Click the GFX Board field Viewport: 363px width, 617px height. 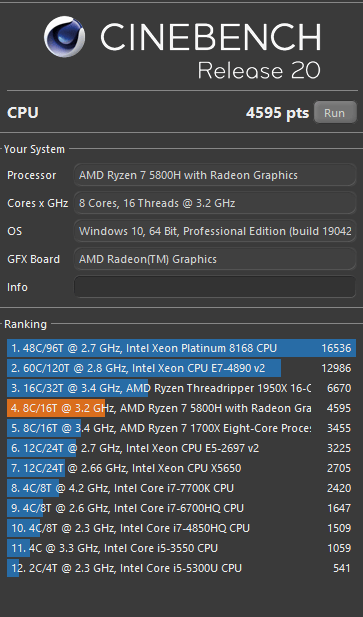tap(215, 259)
